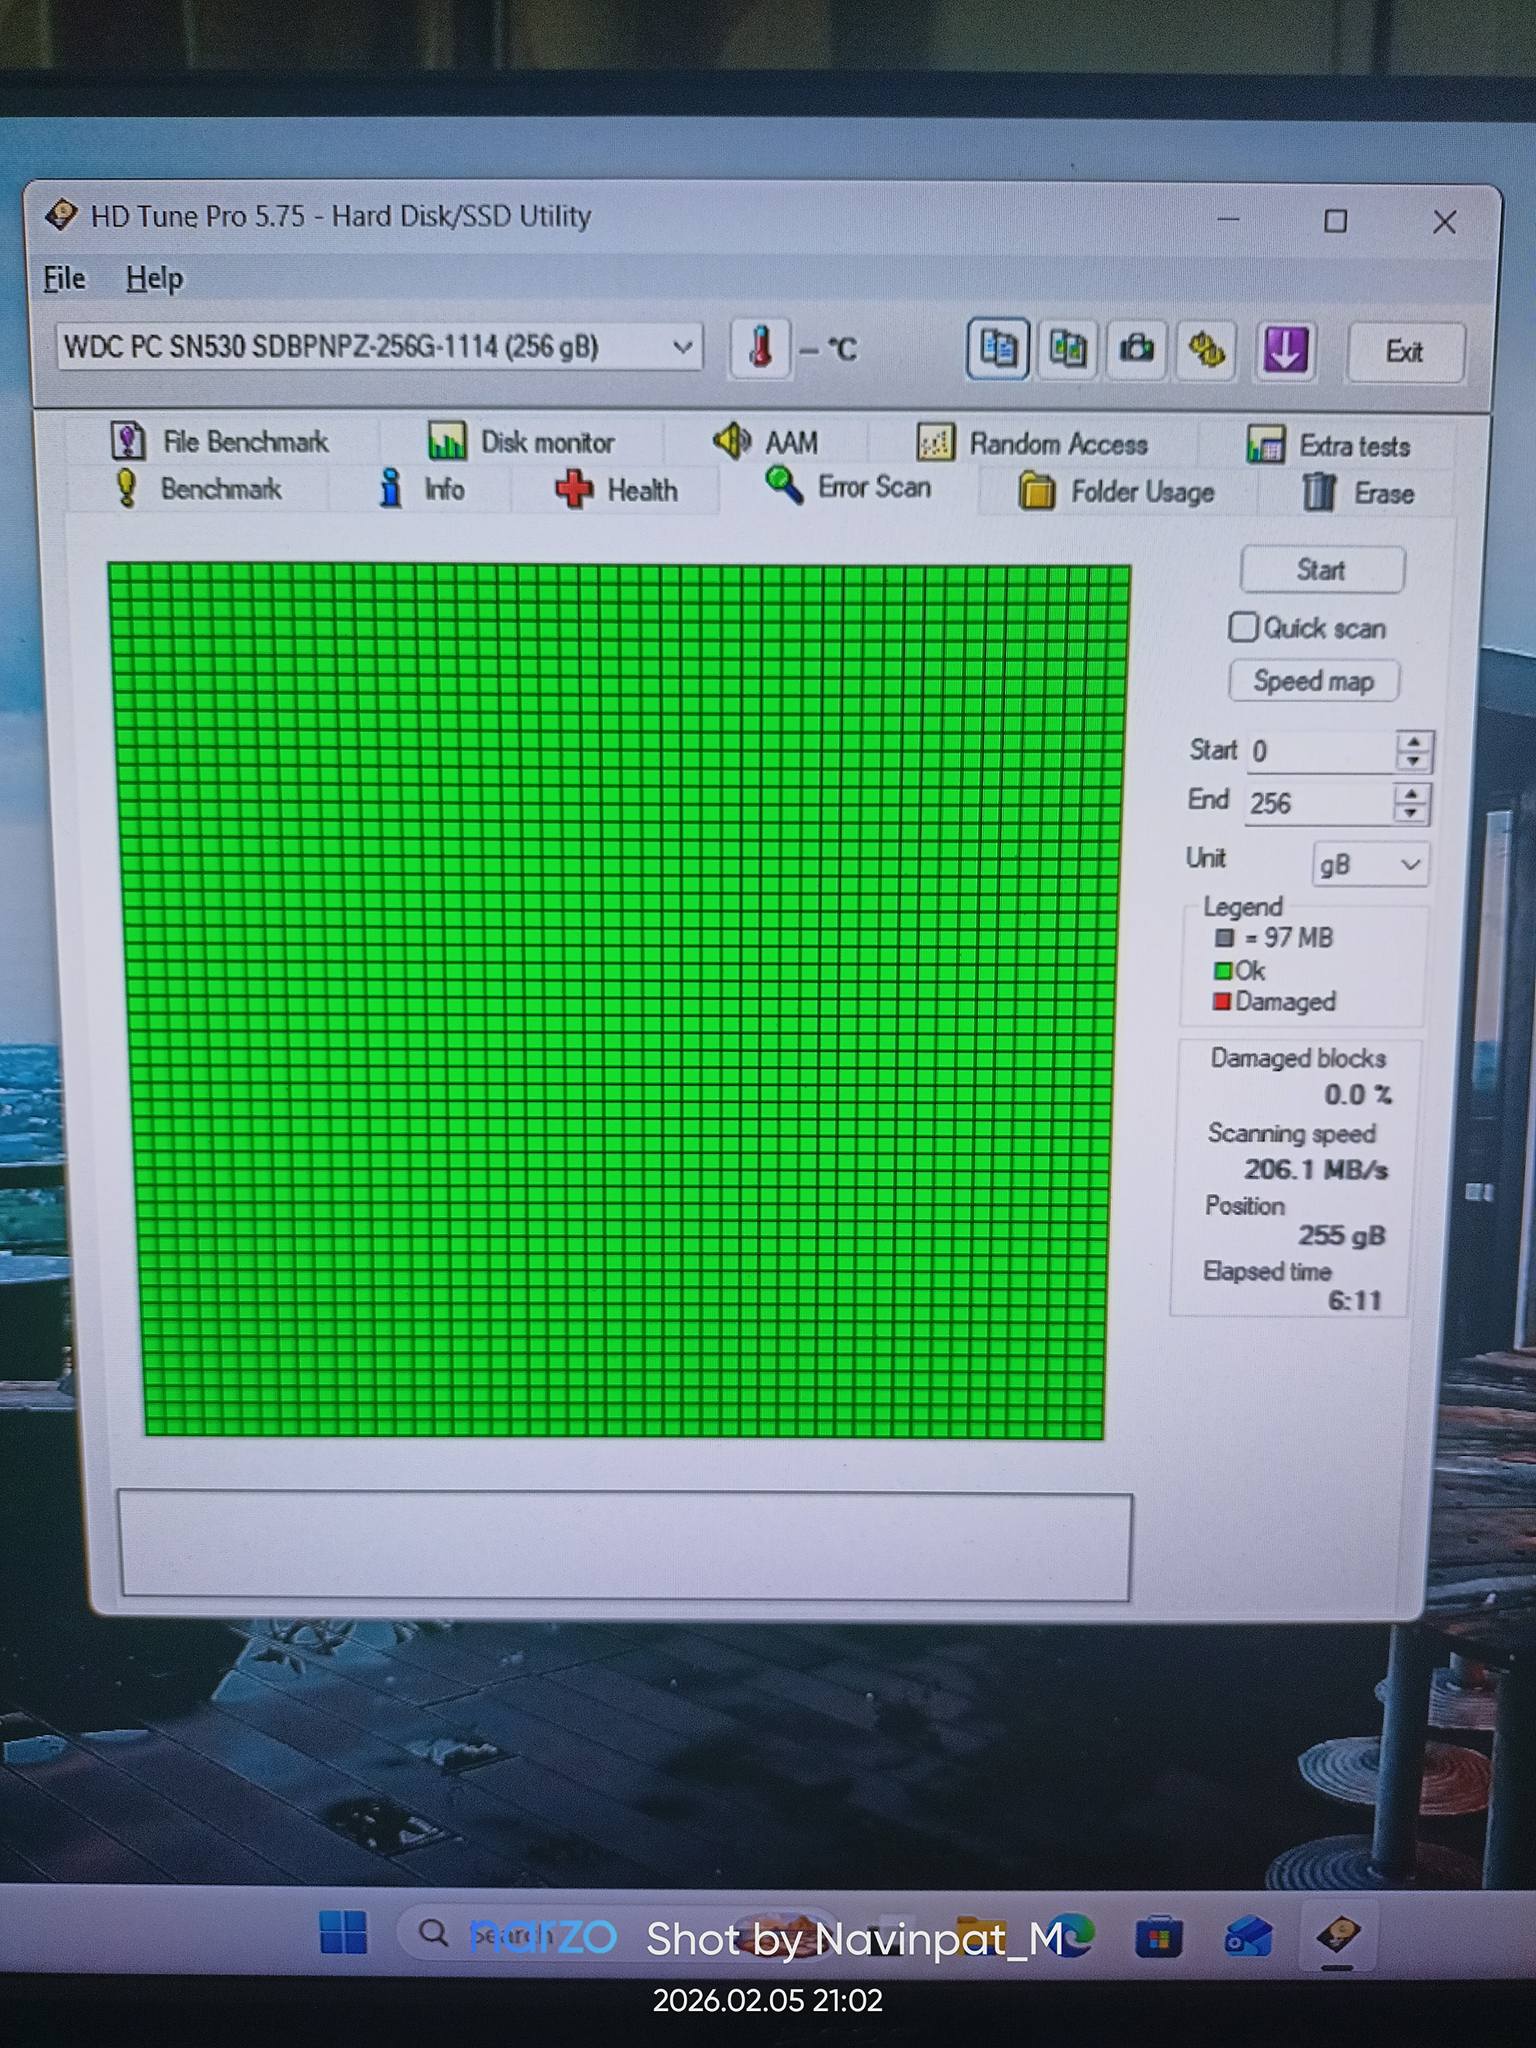Screen dimensions: 1536x2048
Task: Click the Speed map button
Action: (1313, 681)
